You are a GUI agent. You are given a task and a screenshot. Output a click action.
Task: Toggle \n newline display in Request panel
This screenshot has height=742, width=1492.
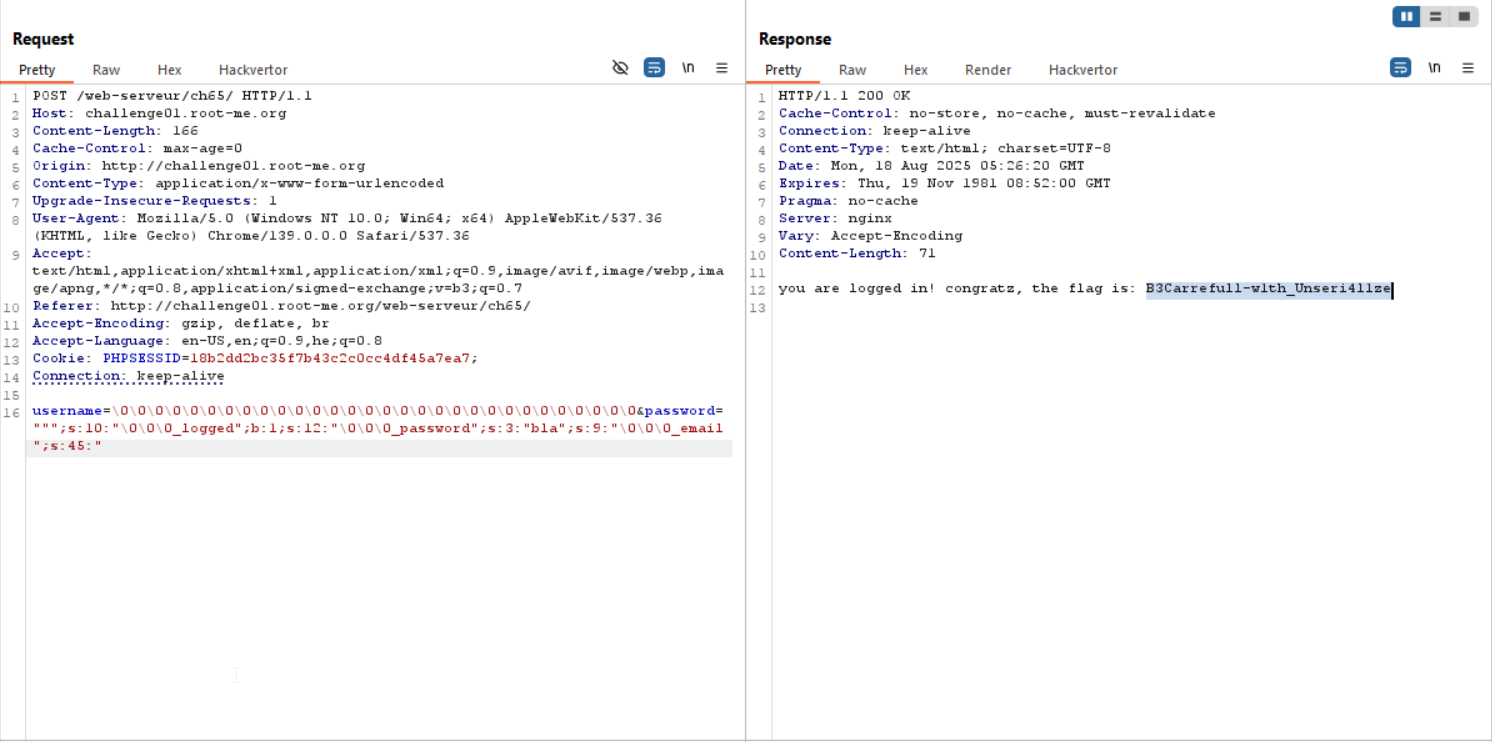coord(688,68)
